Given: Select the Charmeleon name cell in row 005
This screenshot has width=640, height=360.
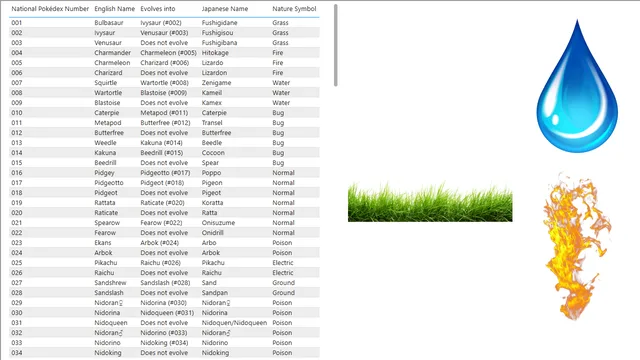Looking at the screenshot, I should click(x=112, y=63).
